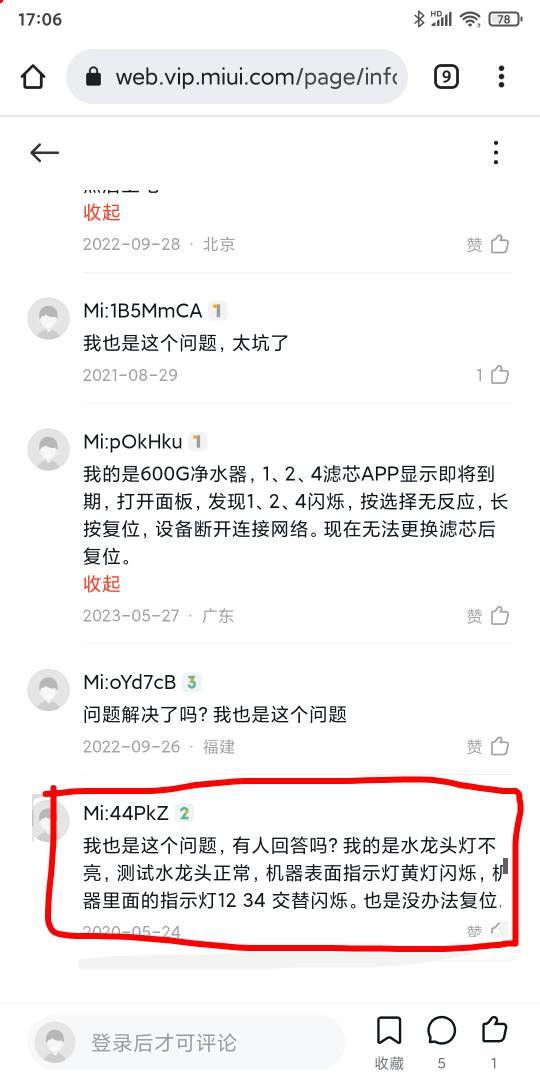Open Mi:1B5MmCA's avatar profile
Viewport: 540px width, 1080px height.
pyautogui.click(x=48, y=319)
